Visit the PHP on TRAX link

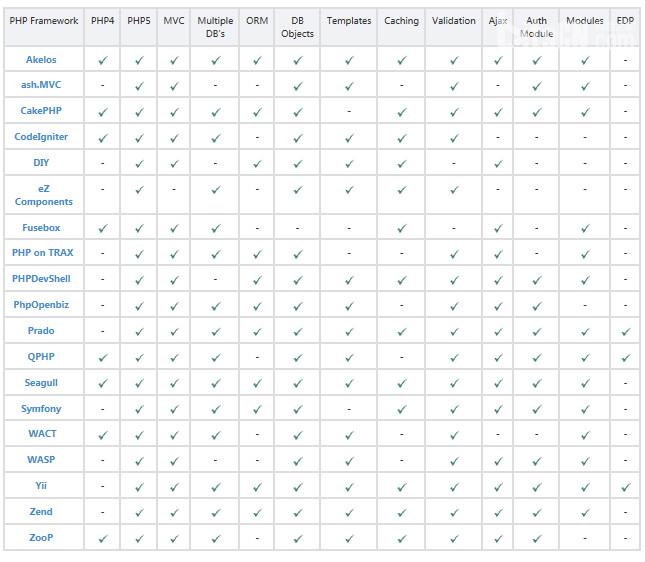coord(43,253)
